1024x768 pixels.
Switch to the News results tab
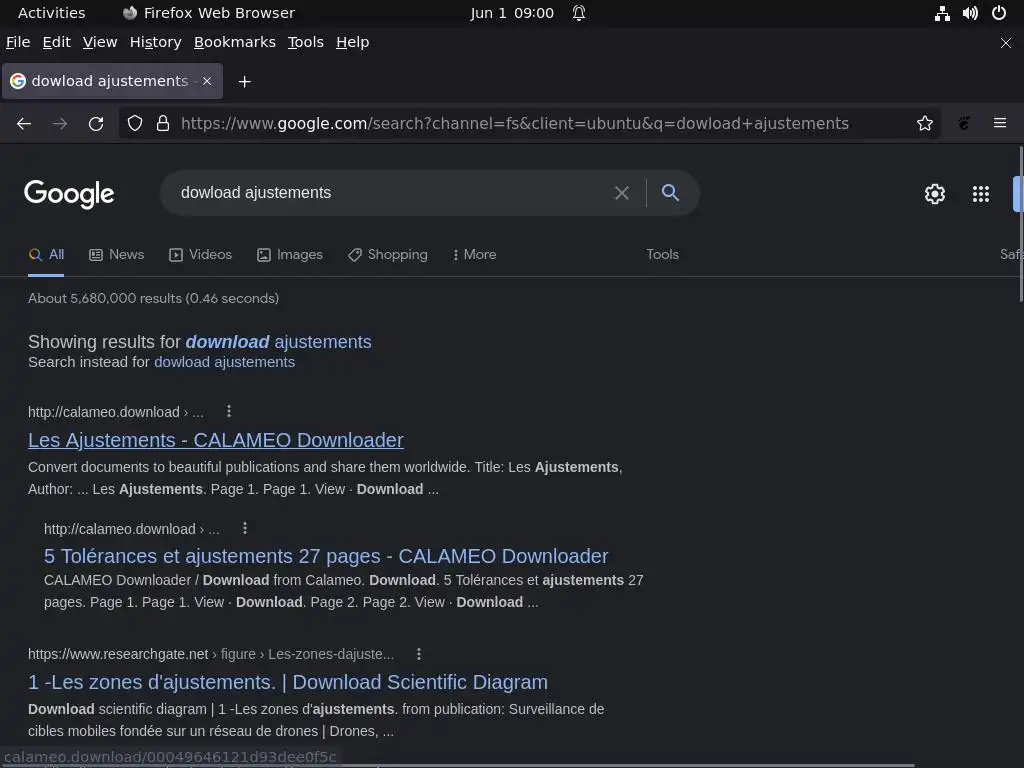tap(116, 255)
